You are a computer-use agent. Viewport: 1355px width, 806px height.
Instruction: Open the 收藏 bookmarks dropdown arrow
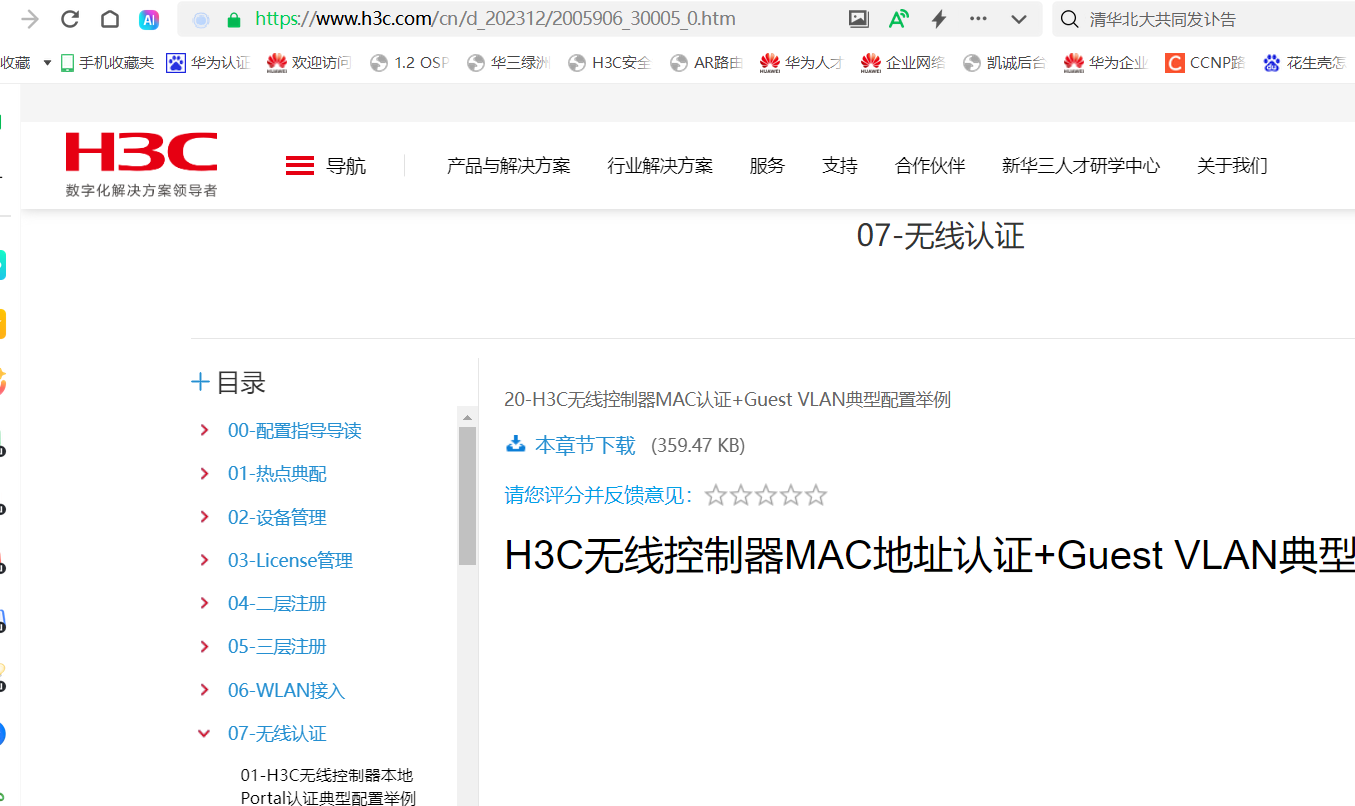pyautogui.click(x=47, y=63)
